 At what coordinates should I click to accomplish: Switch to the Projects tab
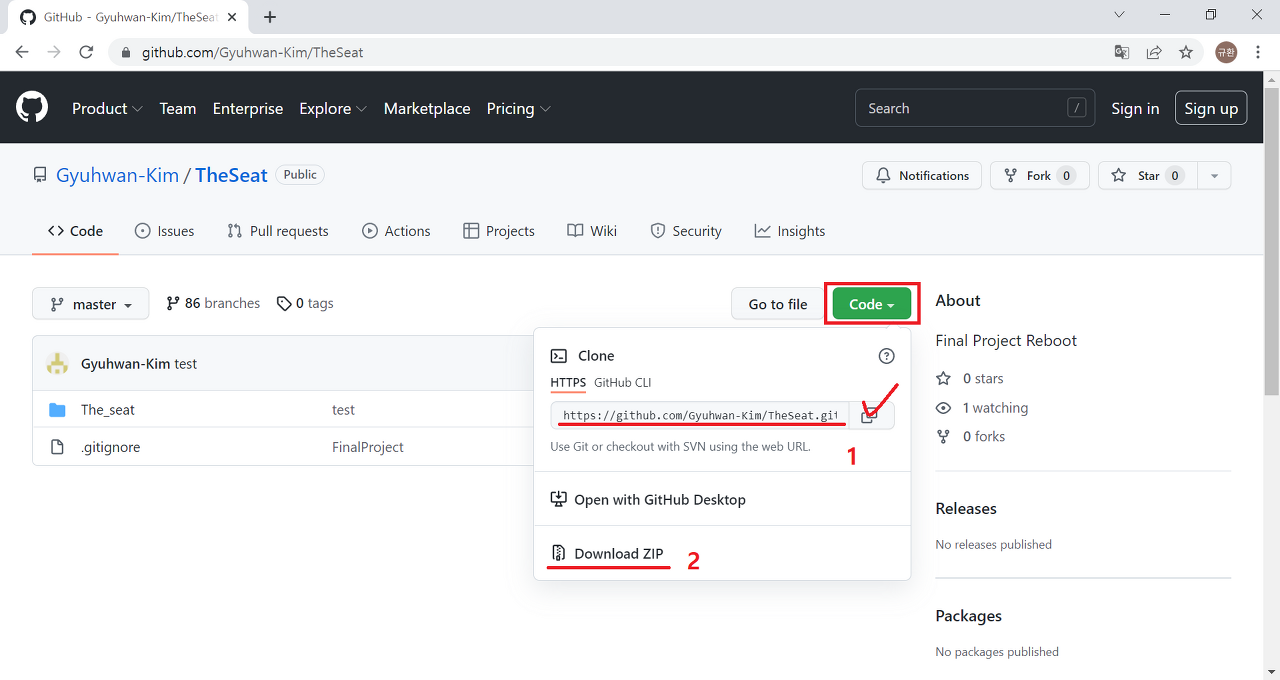click(x=499, y=231)
